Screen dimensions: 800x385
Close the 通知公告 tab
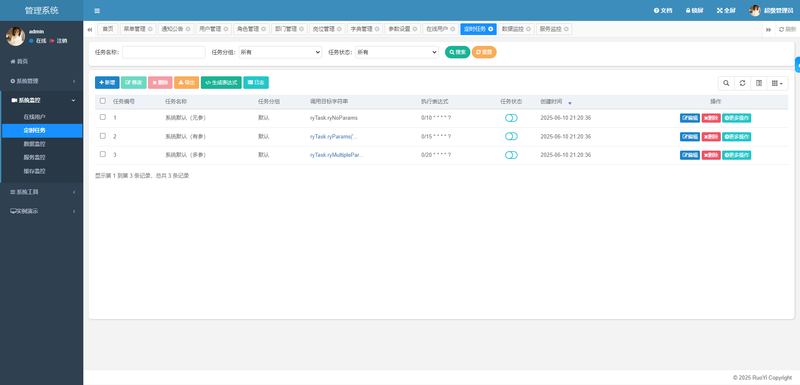click(188, 29)
